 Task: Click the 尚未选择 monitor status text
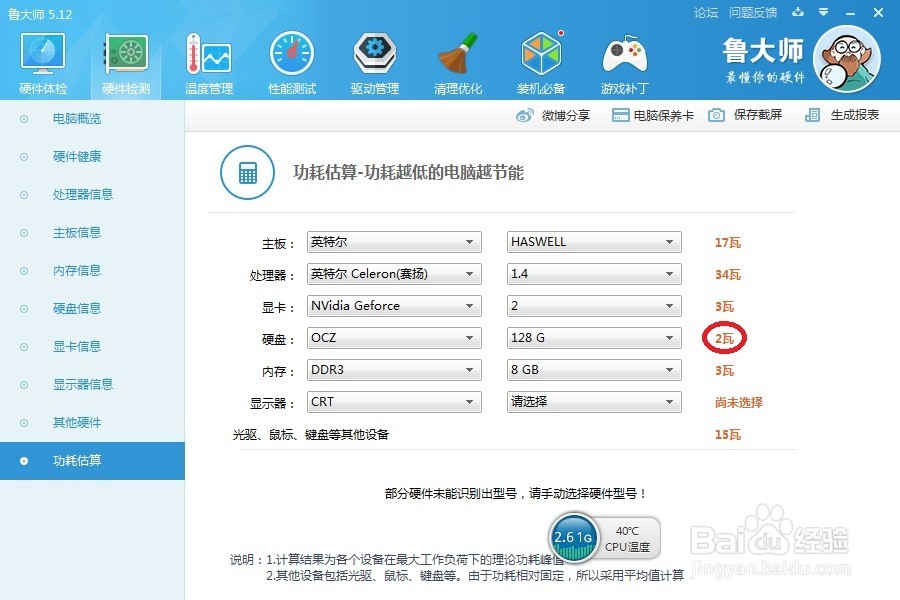[739, 402]
